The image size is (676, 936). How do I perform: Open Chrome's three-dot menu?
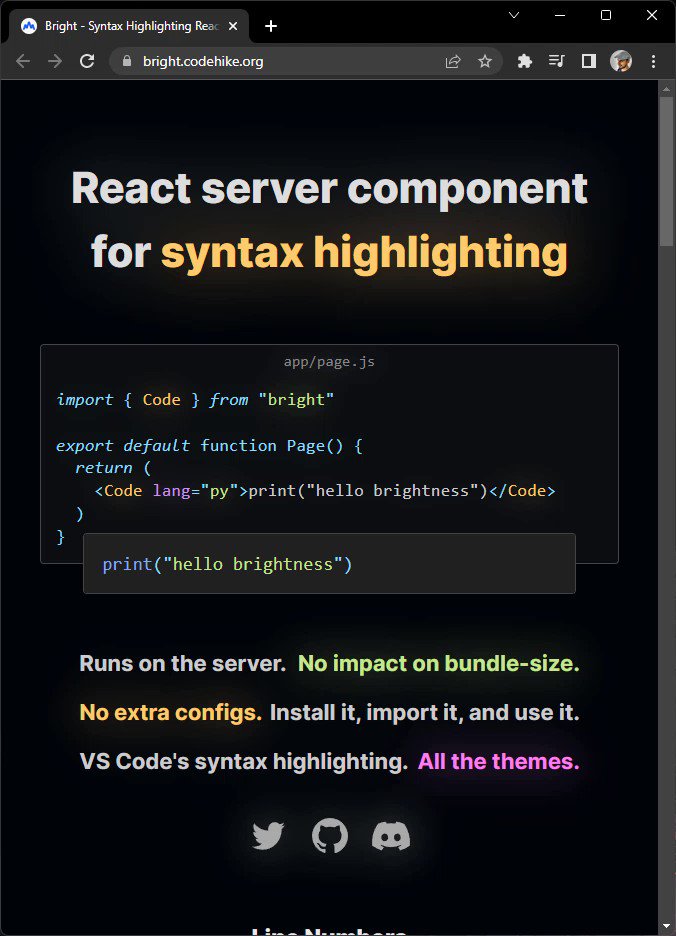point(653,61)
